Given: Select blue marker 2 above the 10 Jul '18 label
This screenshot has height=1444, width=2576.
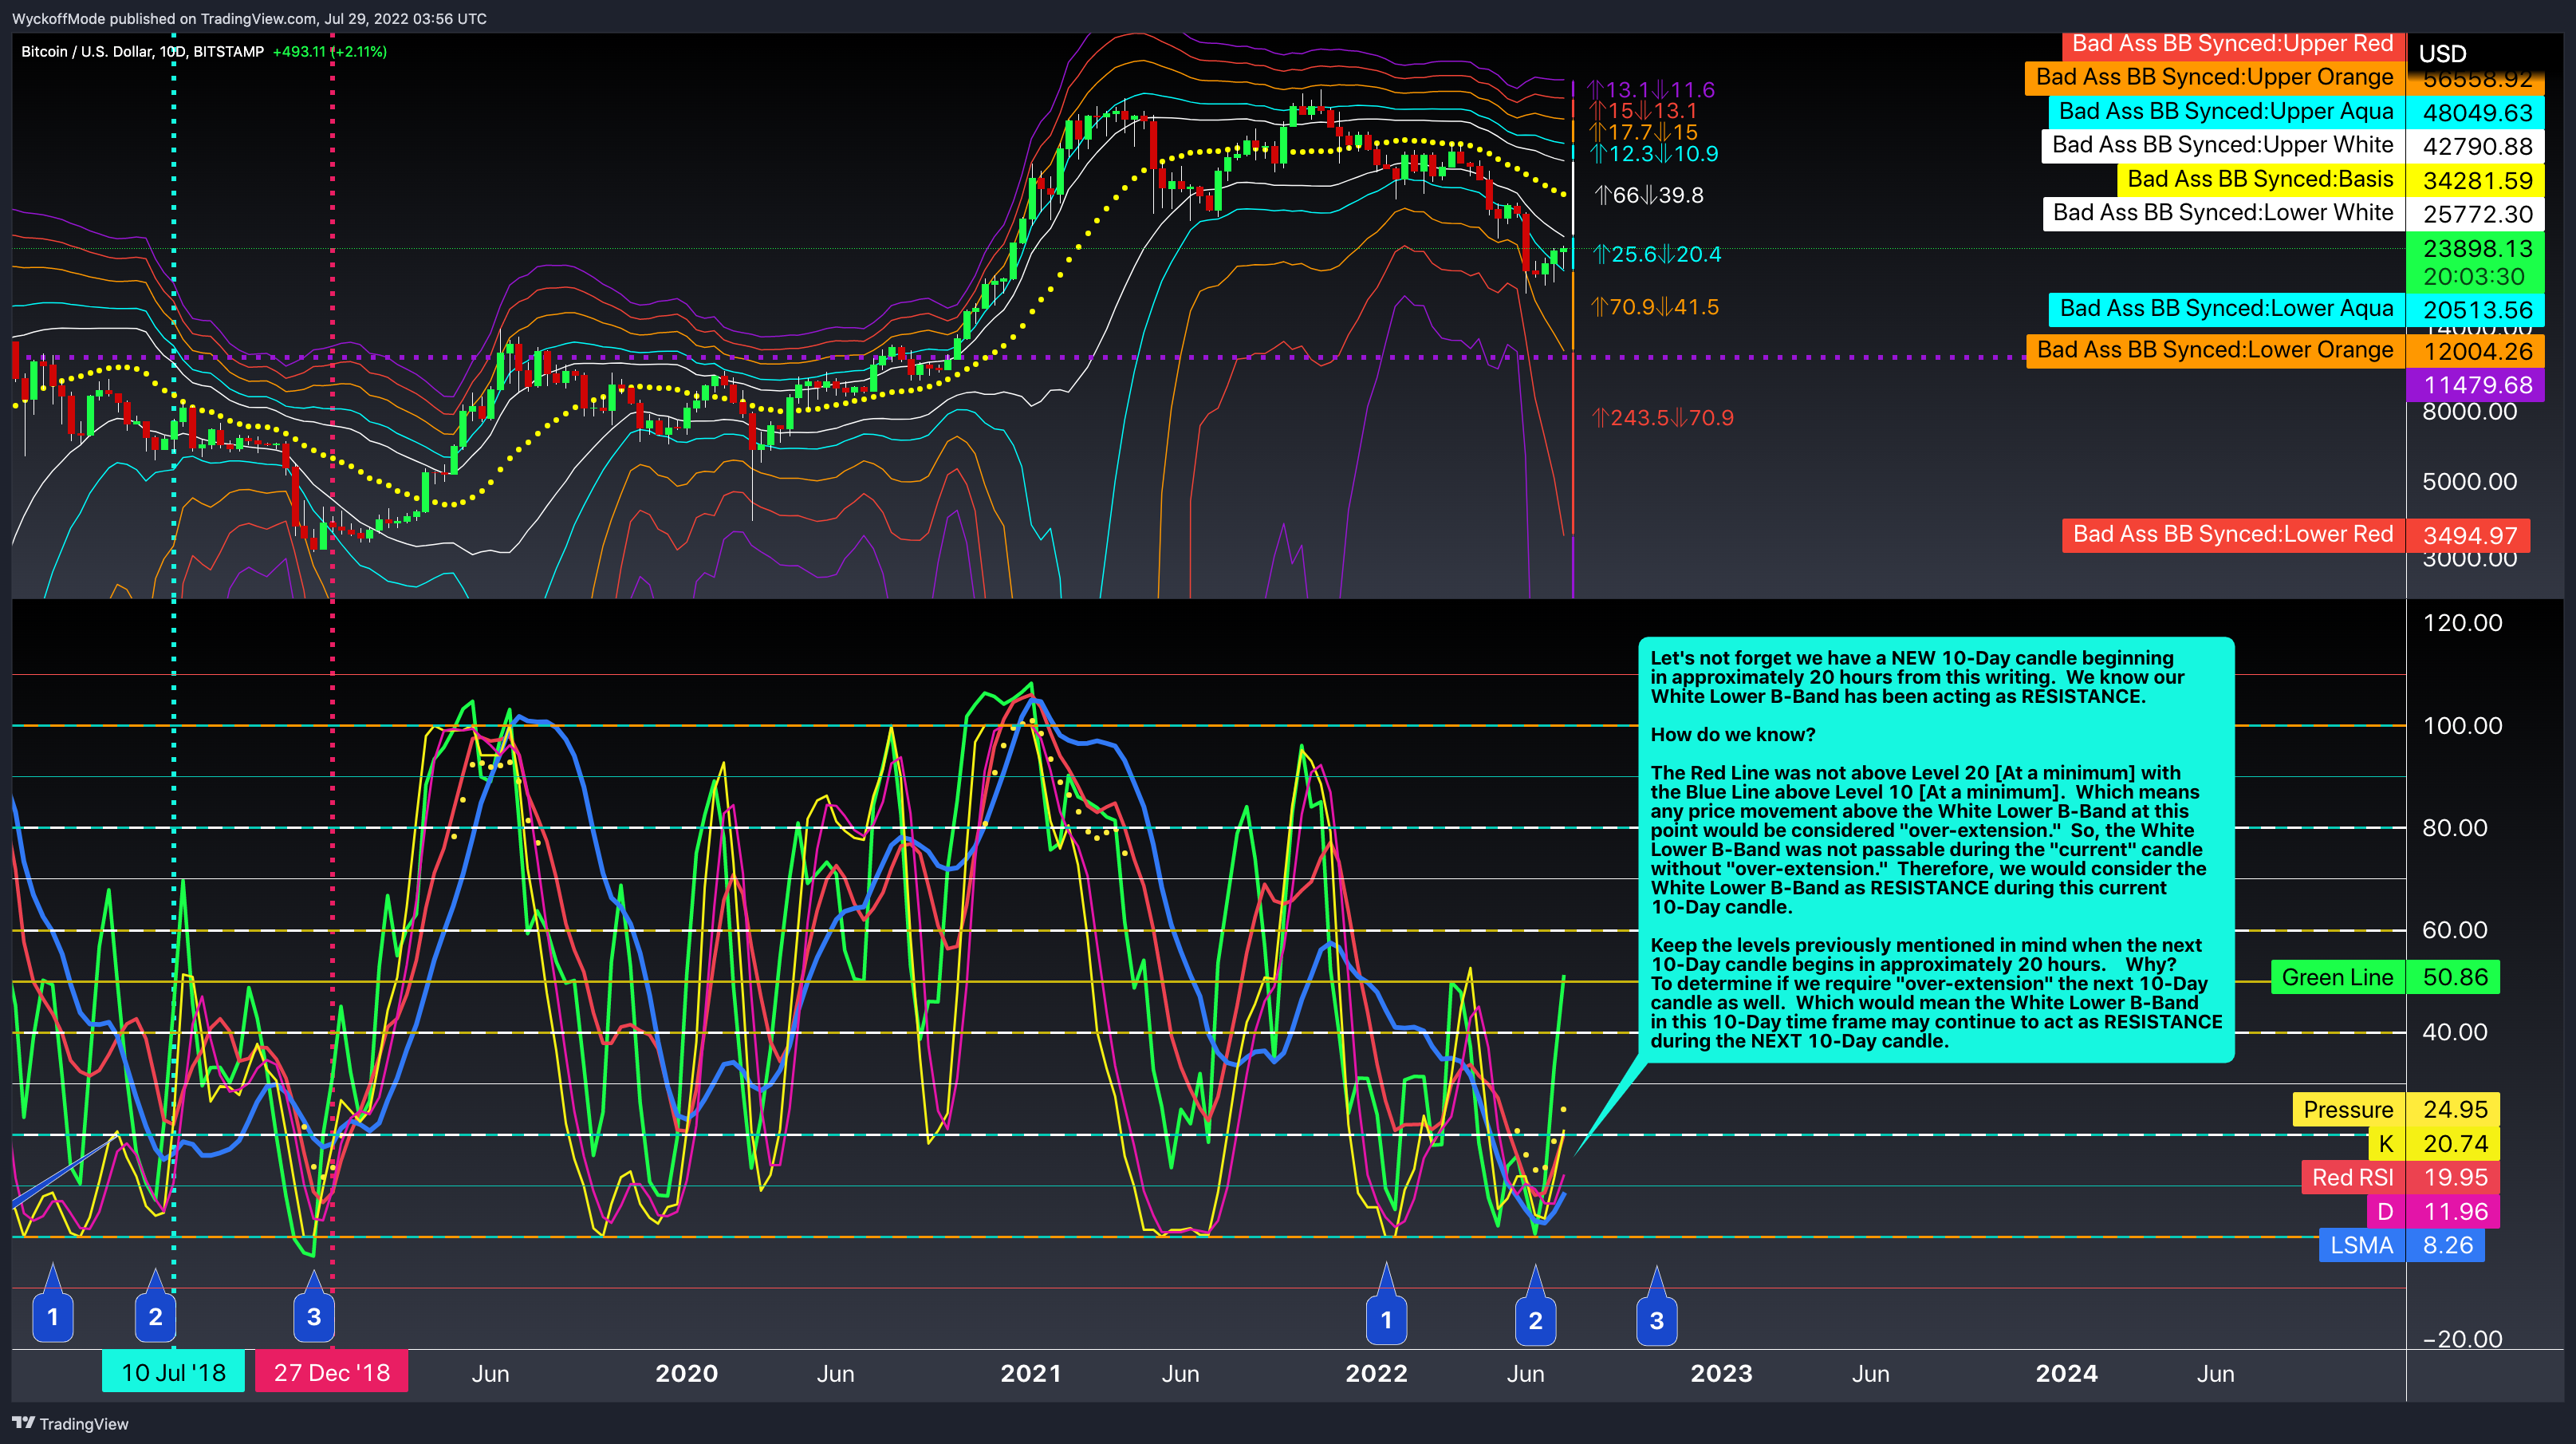Looking at the screenshot, I should pyautogui.click(x=155, y=1317).
